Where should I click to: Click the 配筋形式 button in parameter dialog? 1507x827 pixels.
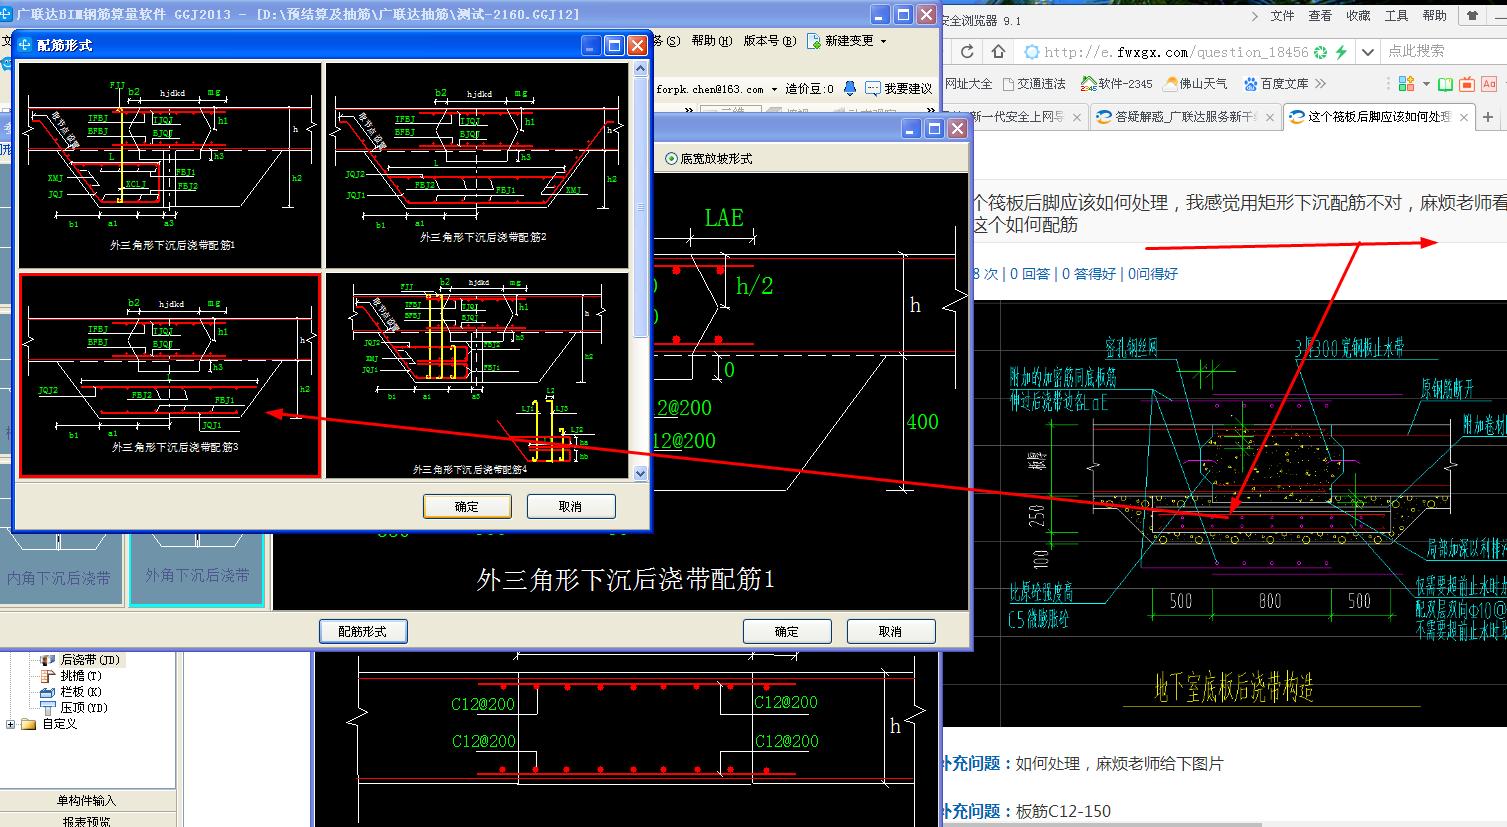click(363, 631)
